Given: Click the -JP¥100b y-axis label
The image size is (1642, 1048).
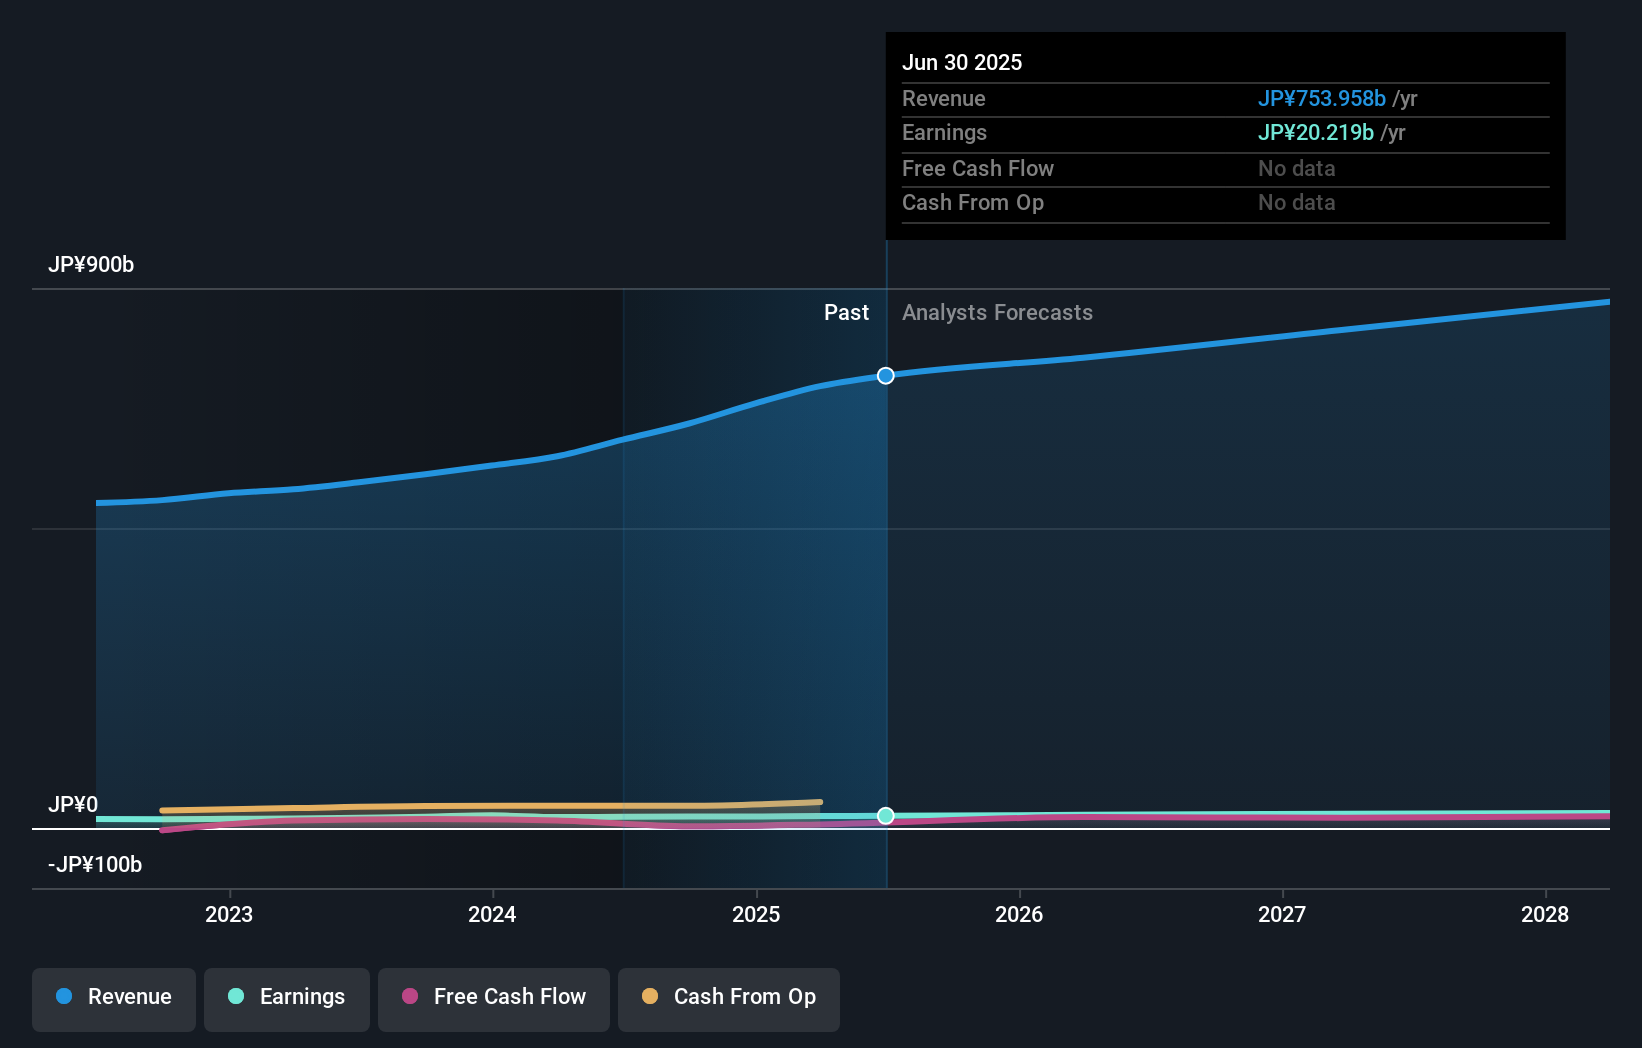Looking at the screenshot, I should [x=95, y=865].
